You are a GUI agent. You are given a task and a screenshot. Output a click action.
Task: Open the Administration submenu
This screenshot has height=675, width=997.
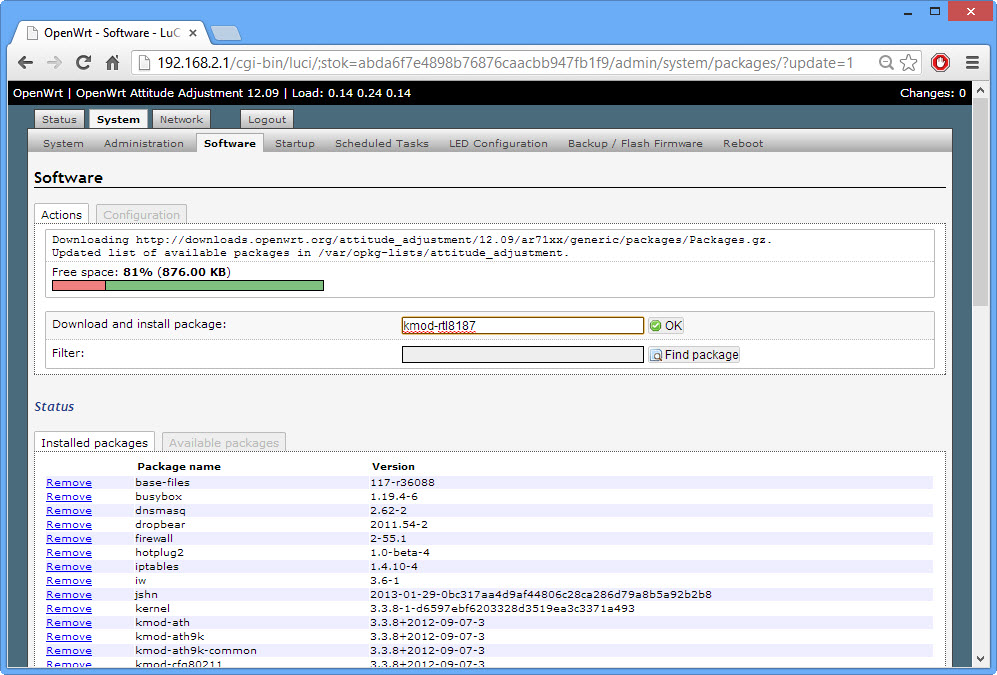(x=144, y=143)
